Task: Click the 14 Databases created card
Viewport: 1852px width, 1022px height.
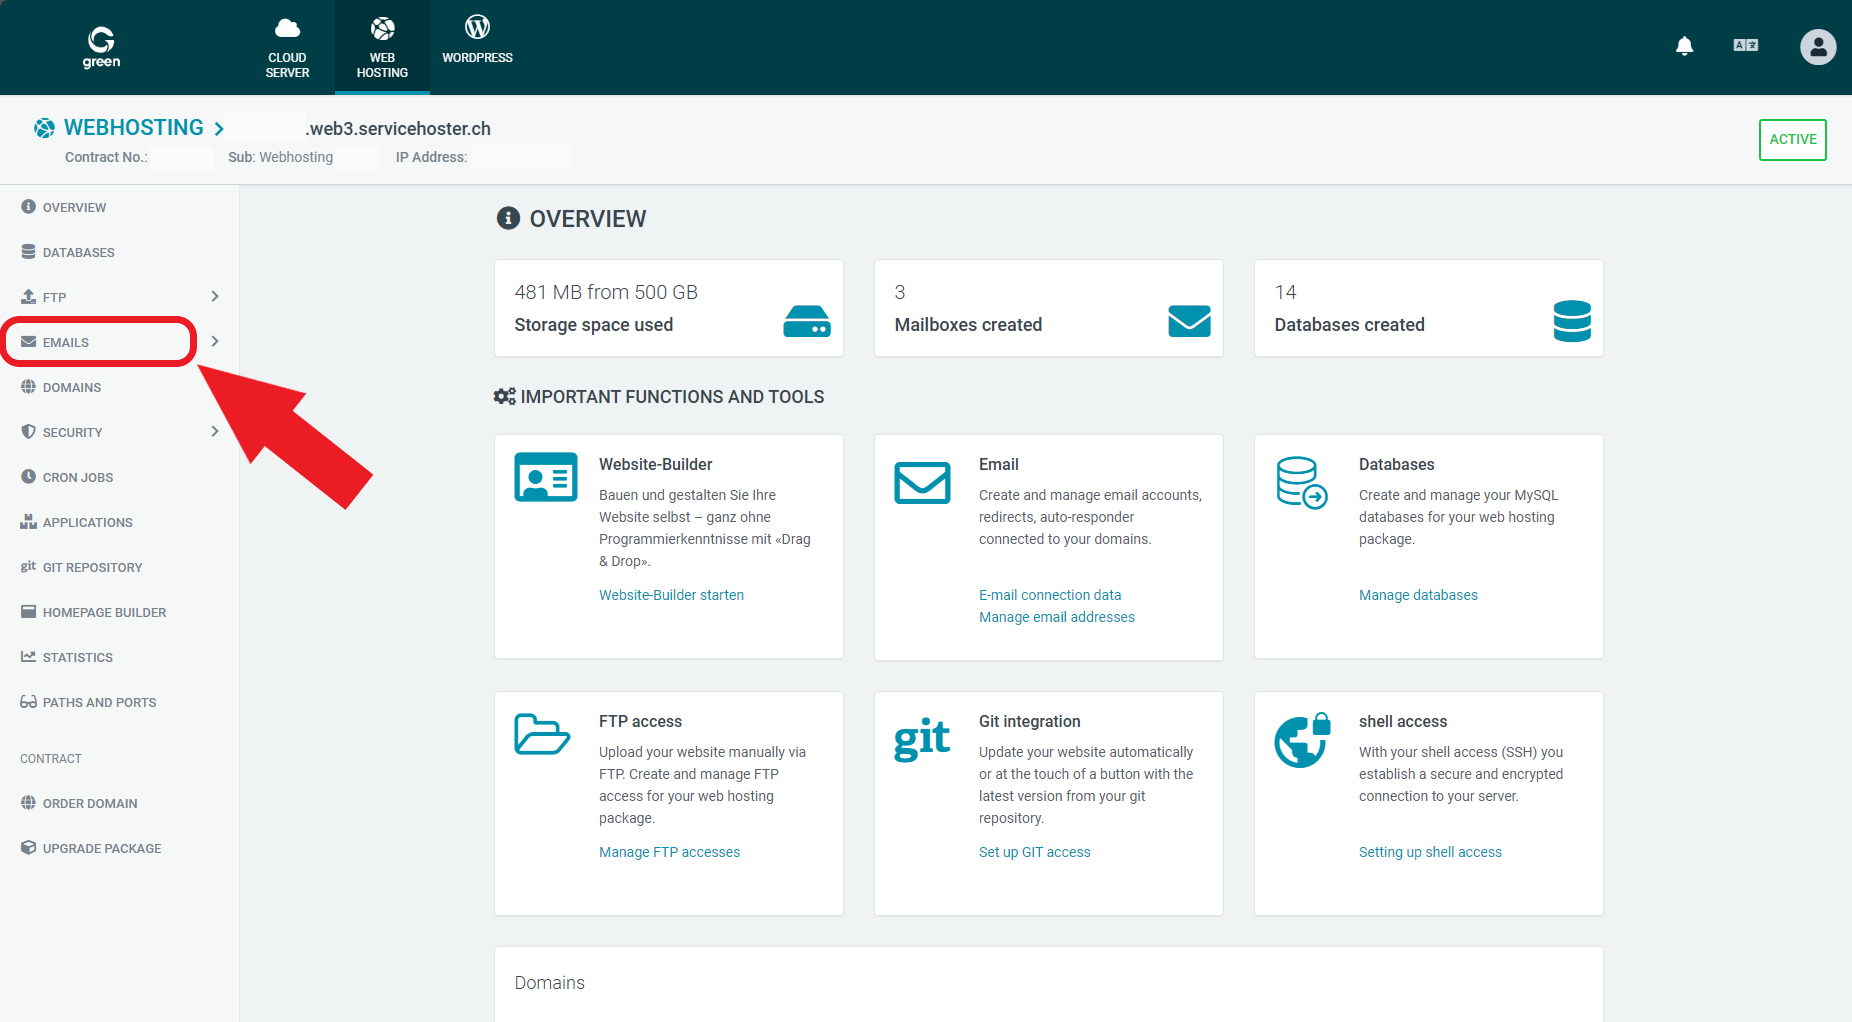Action: pos(1429,308)
